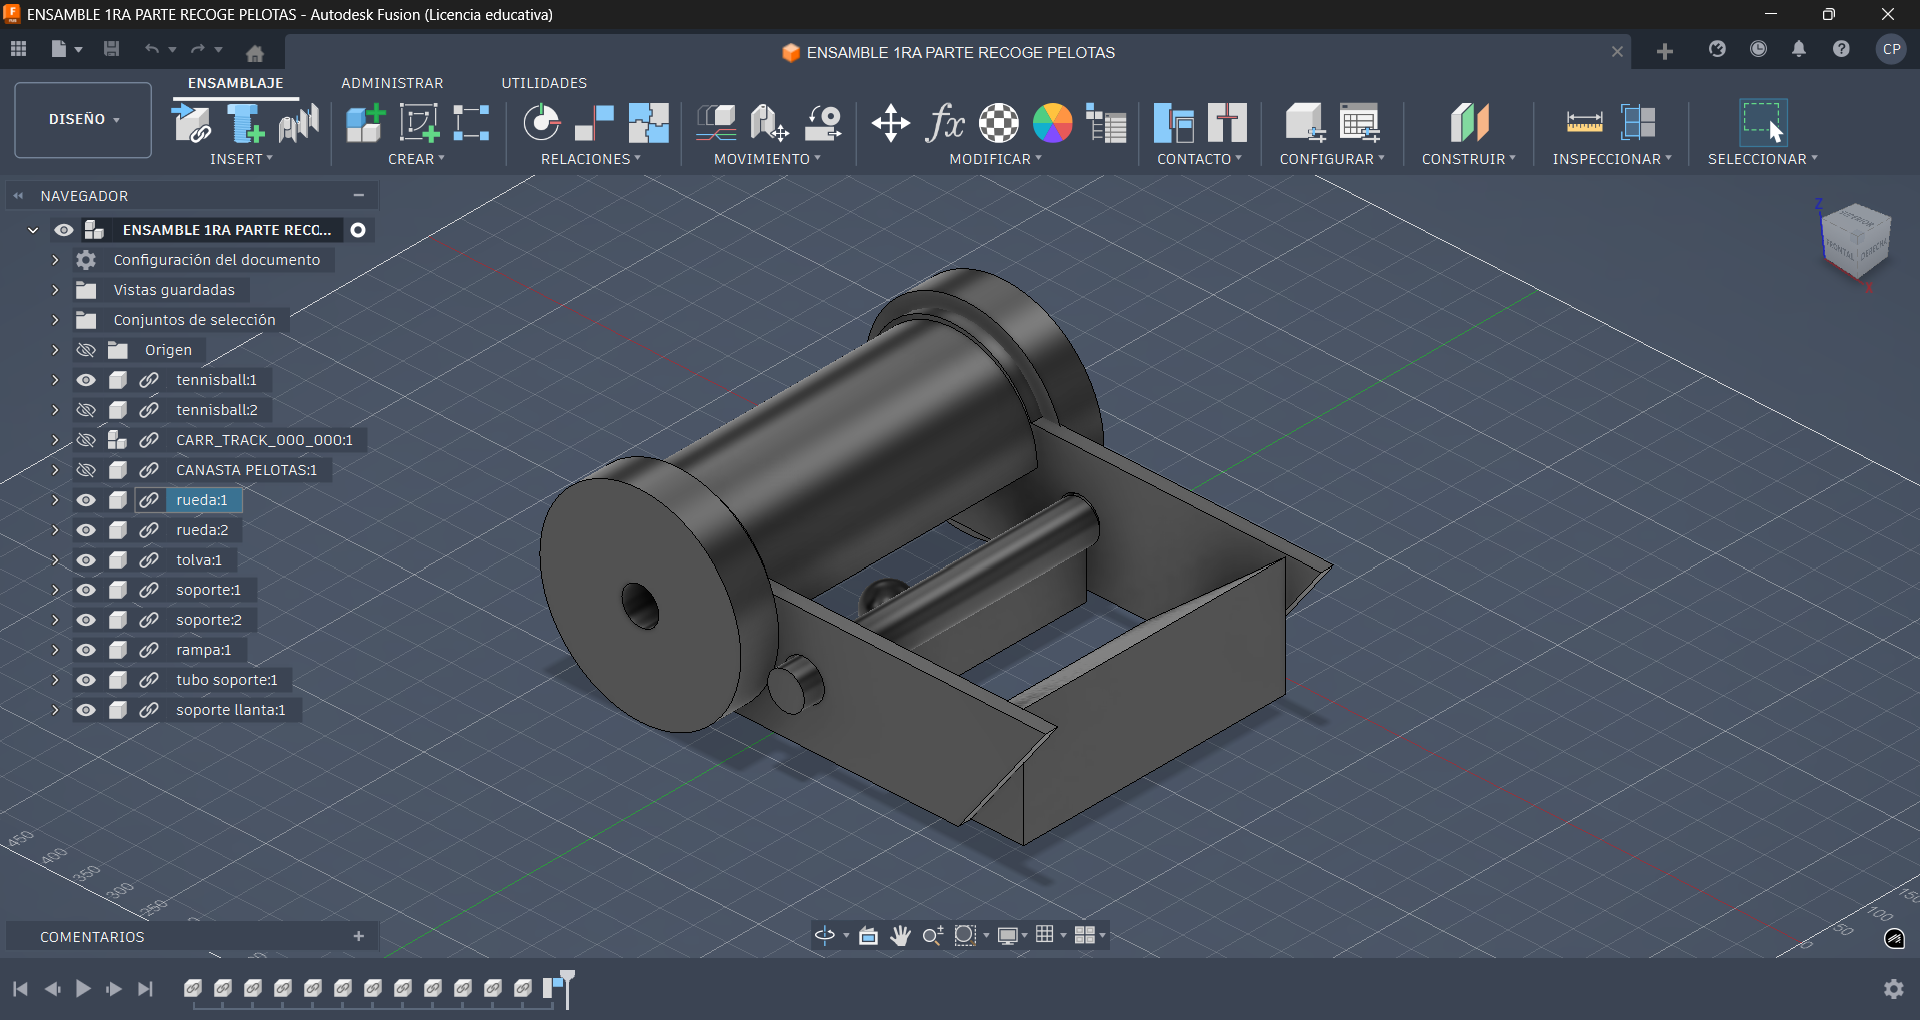
Task: Activate the Orbit tool at screen bottom
Action: (x=823, y=935)
